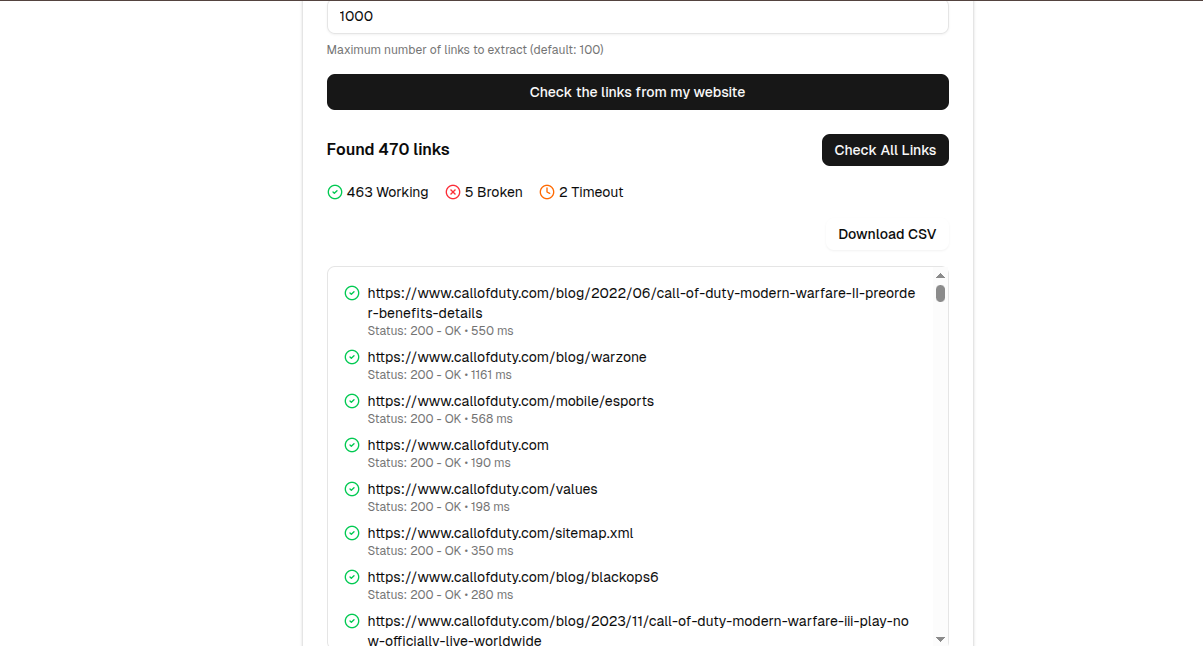
Task: Click the status icon next to the blackops6 link
Action: pos(352,577)
